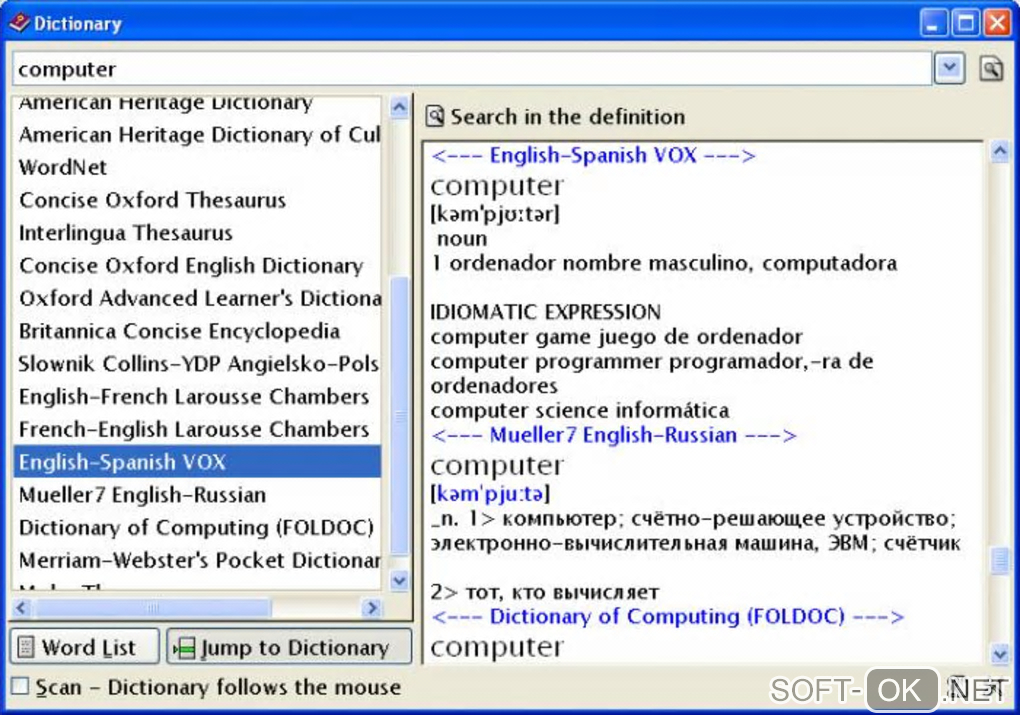Click Search in the definition label
This screenshot has height=715, width=1020.
click(x=567, y=117)
